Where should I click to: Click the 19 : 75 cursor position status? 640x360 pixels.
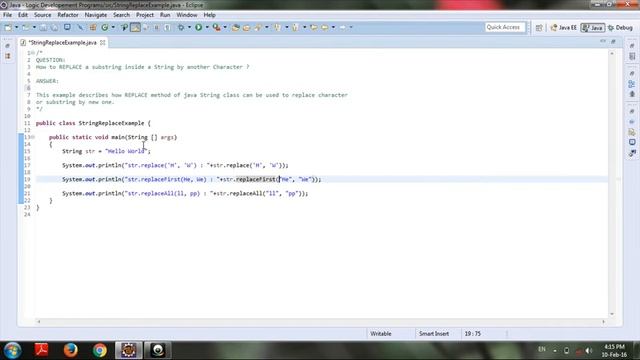(472, 334)
